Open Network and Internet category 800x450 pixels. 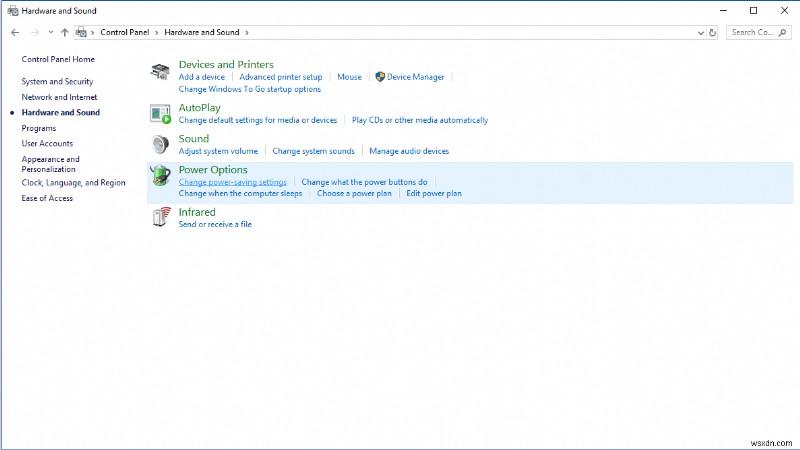point(59,97)
